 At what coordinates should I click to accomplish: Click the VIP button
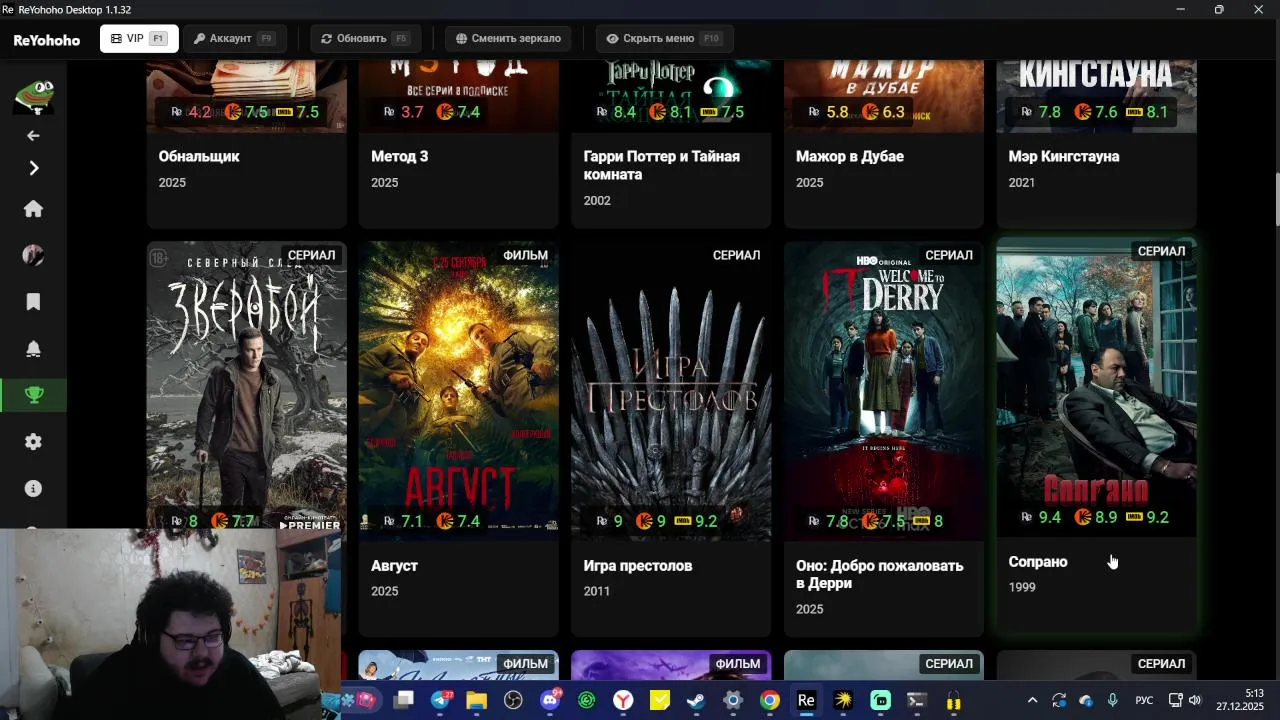coord(139,39)
